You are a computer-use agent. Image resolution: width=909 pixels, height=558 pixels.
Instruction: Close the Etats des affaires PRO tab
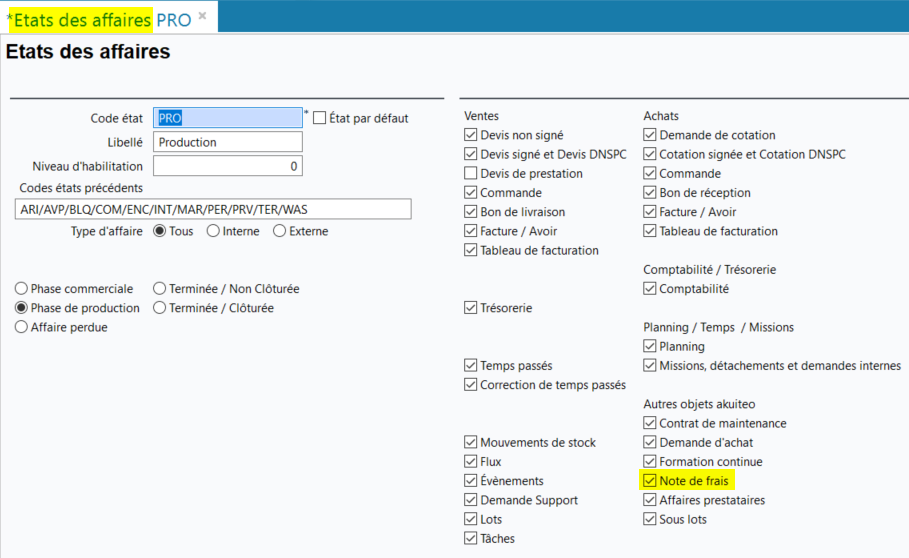pos(202,16)
